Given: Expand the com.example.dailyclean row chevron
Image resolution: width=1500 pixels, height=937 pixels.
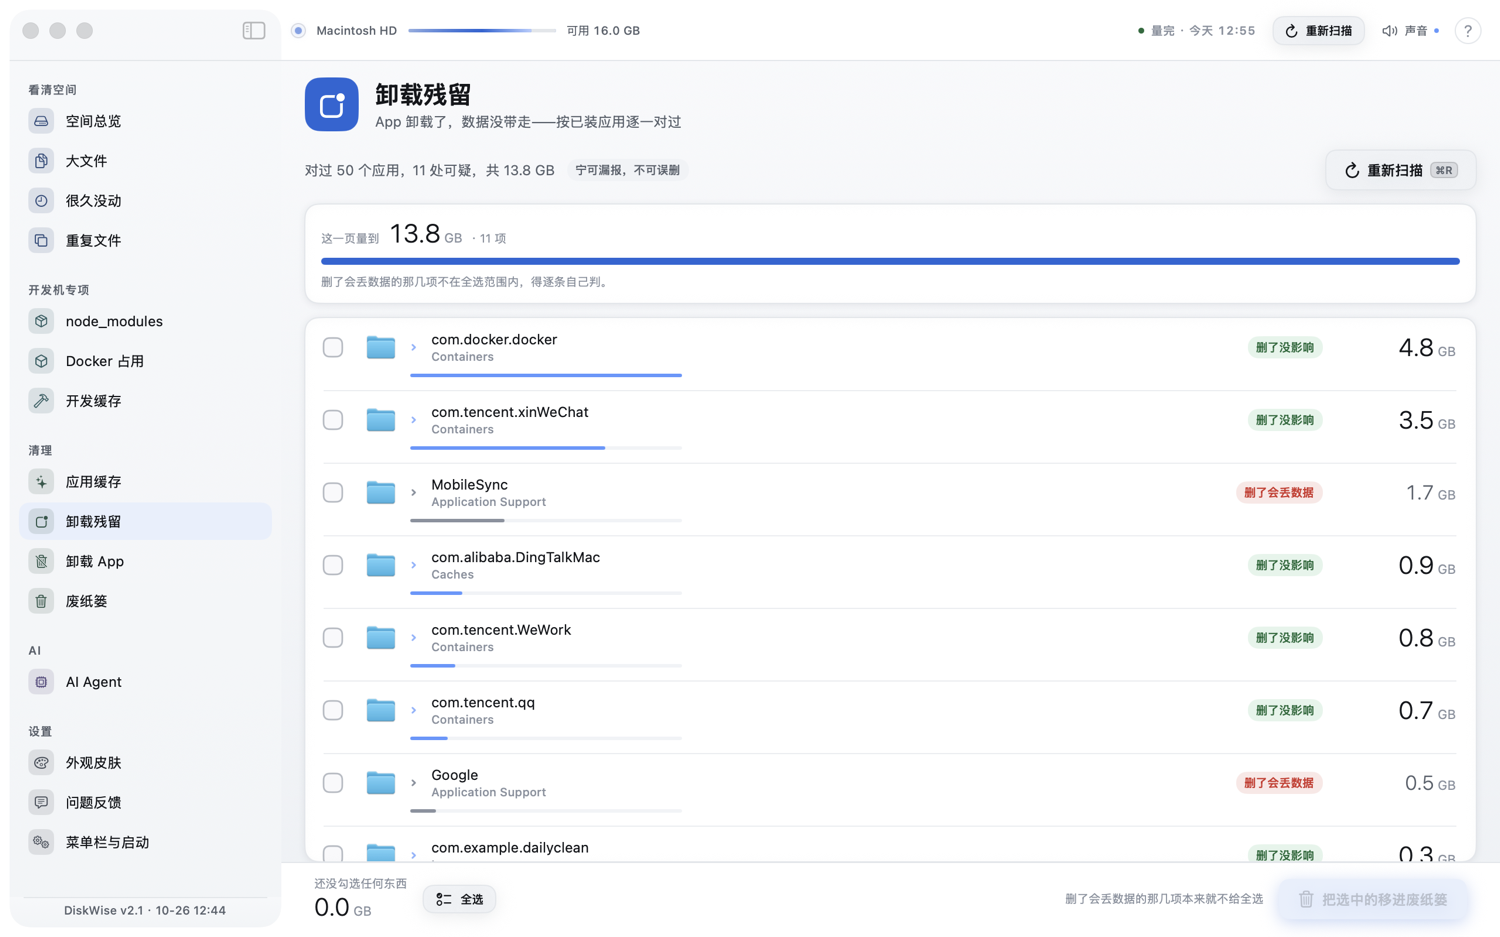Looking at the screenshot, I should coord(413,855).
